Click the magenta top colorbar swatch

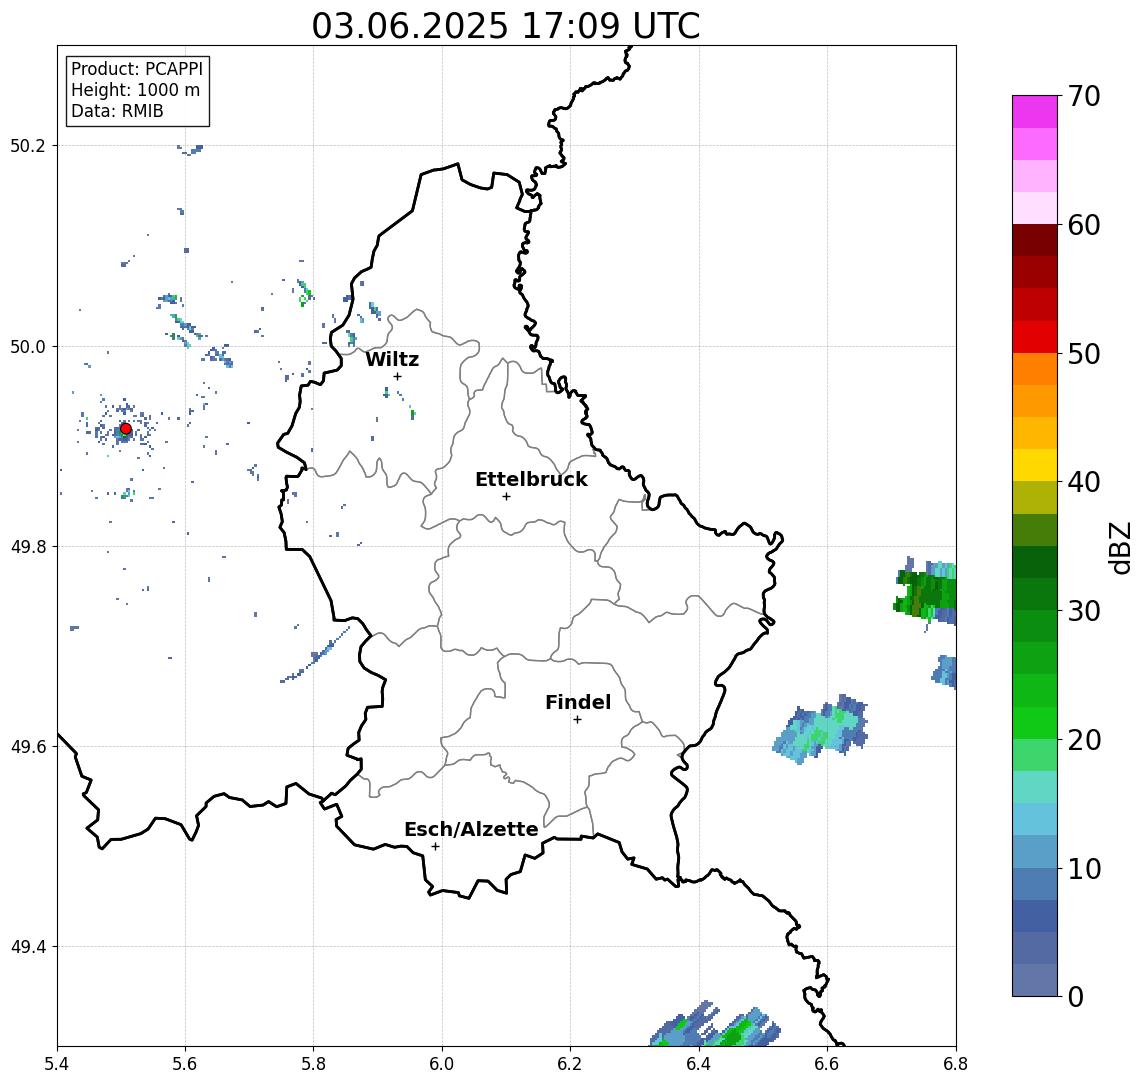1035,112
